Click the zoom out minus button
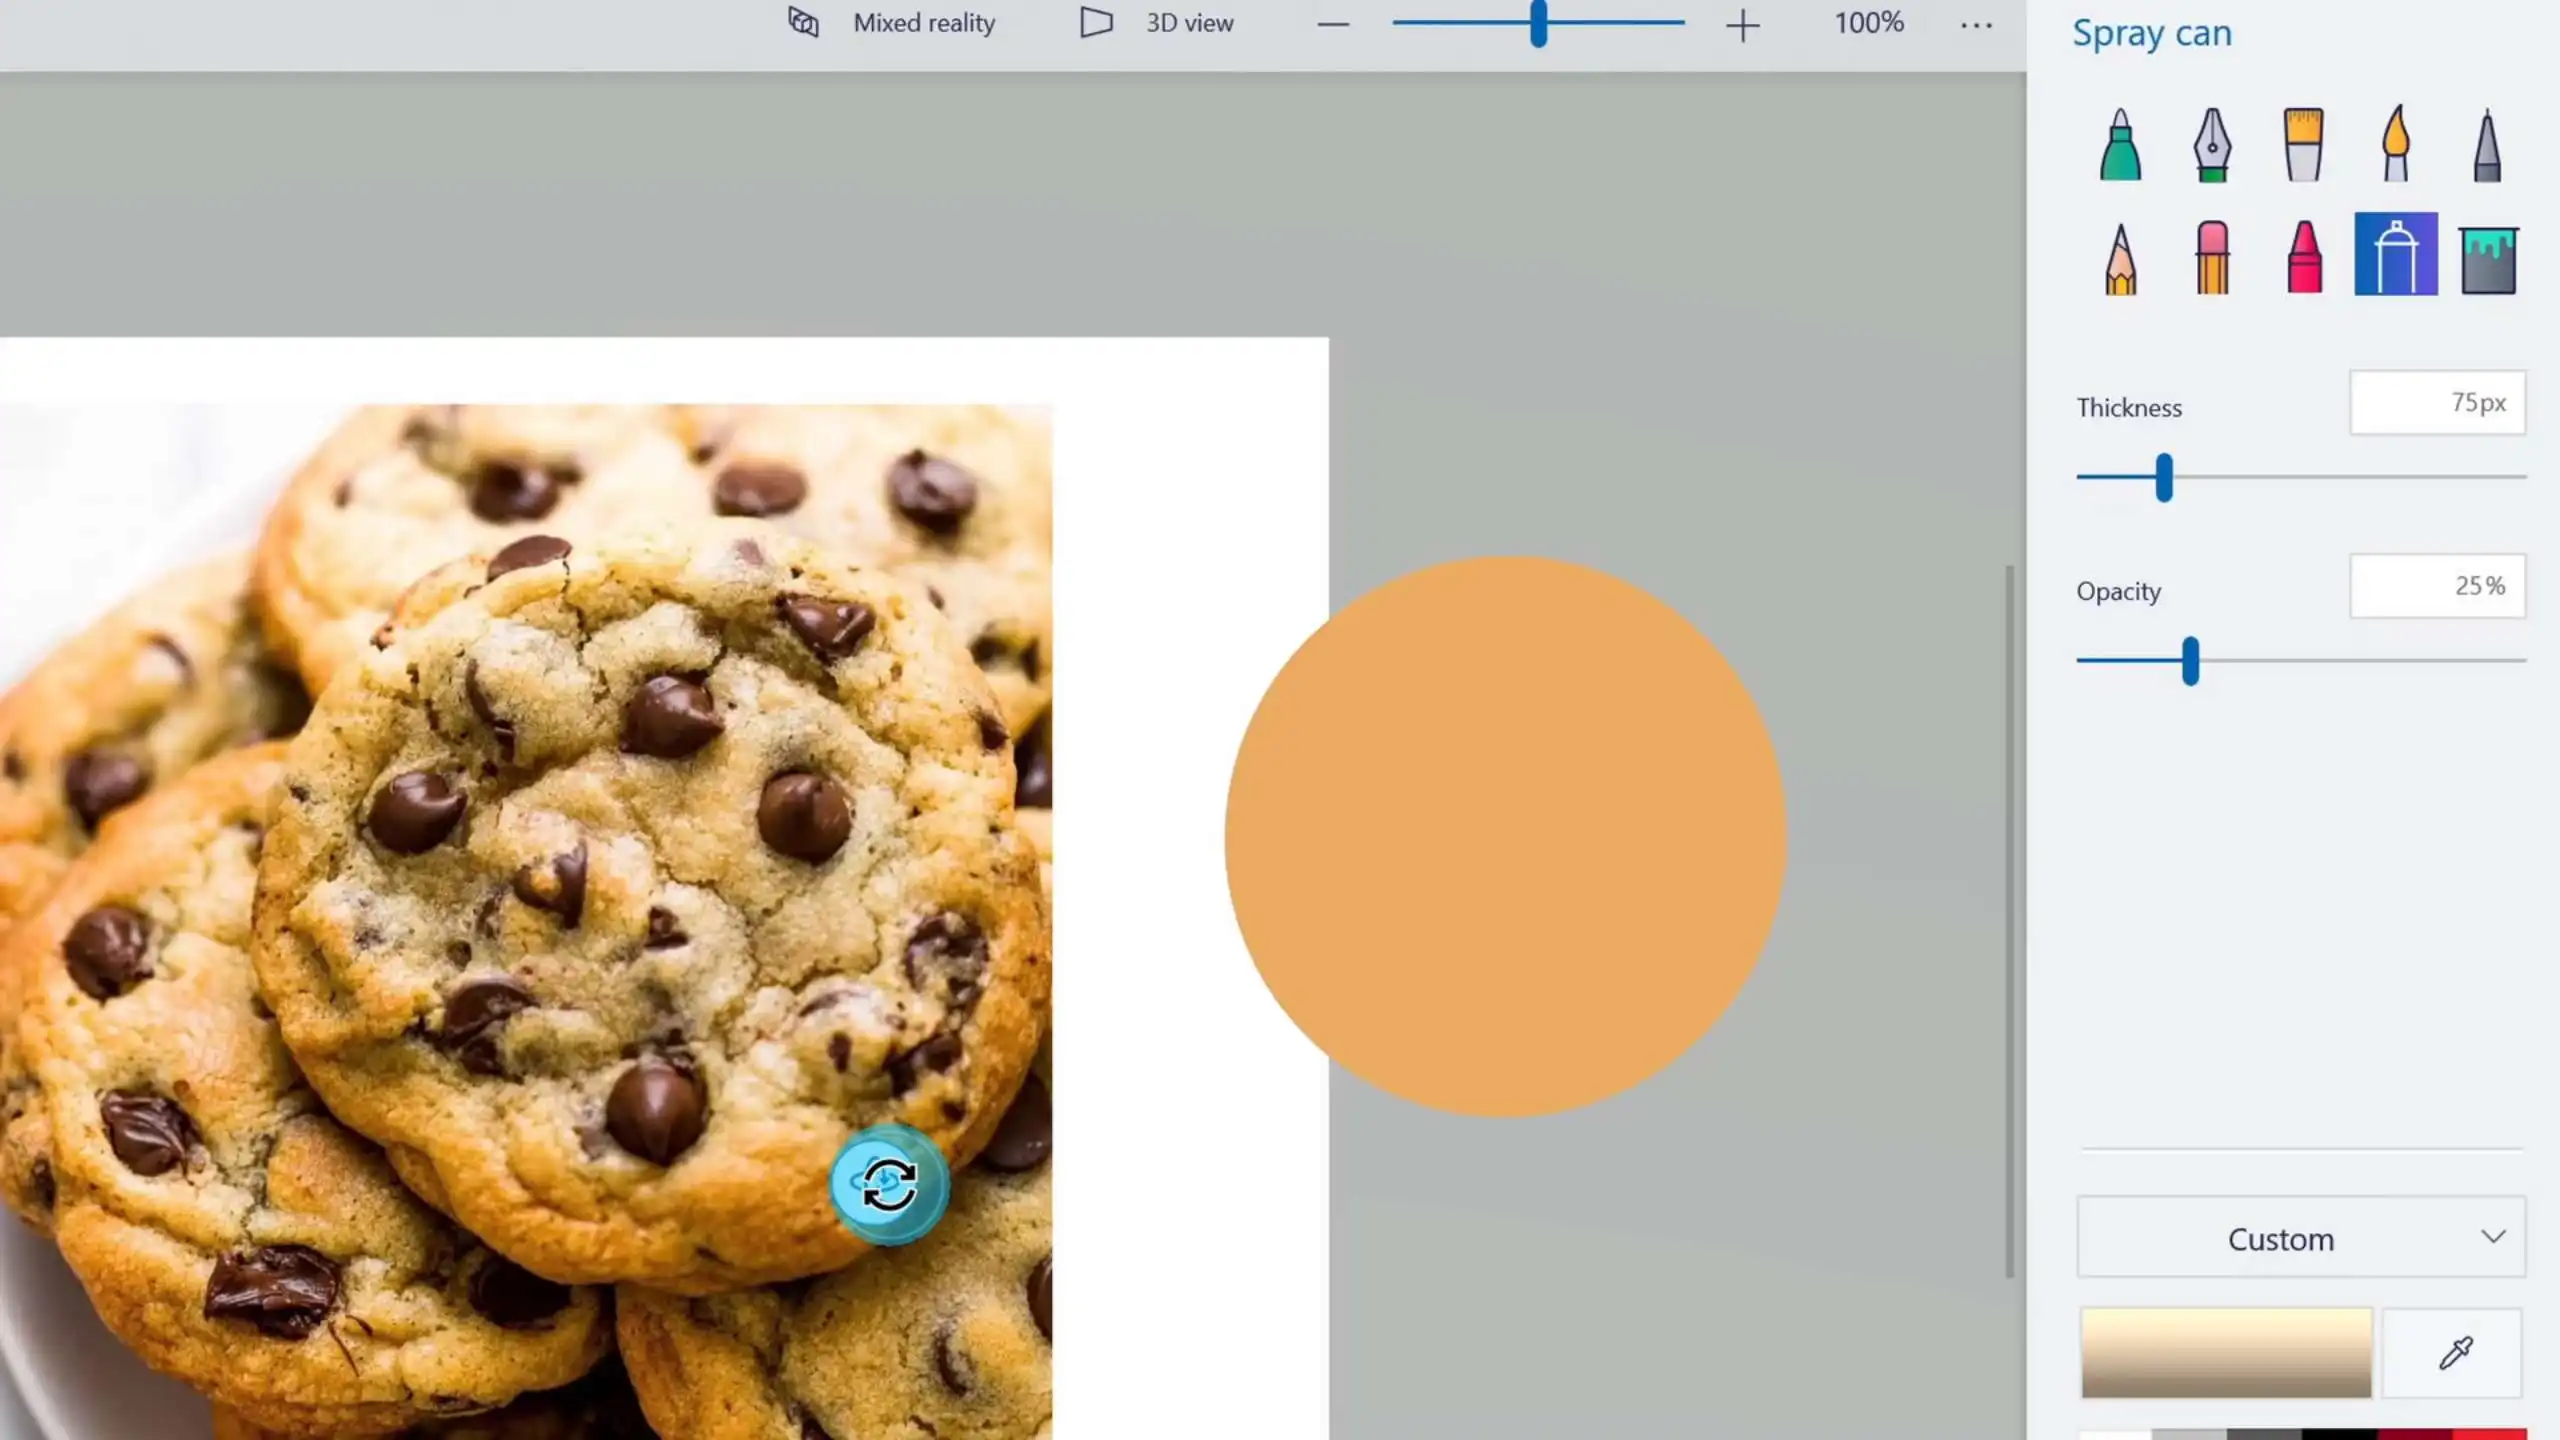2560x1440 pixels. [x=1333, y=25]
